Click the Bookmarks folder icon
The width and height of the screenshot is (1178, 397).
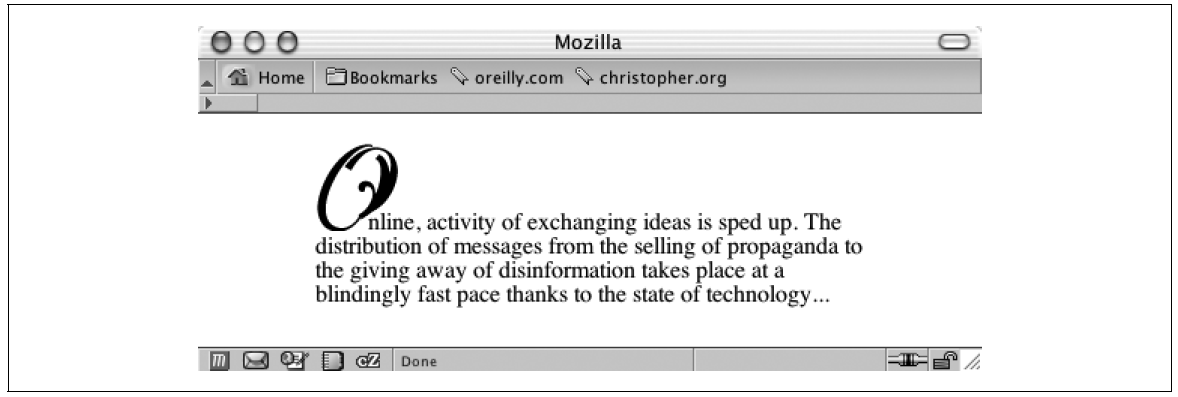pyautogui.click(x=335, y=77)
